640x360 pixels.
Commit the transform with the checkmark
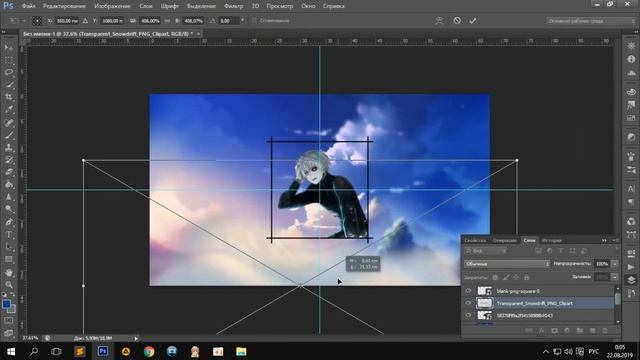tap(473, 20)
